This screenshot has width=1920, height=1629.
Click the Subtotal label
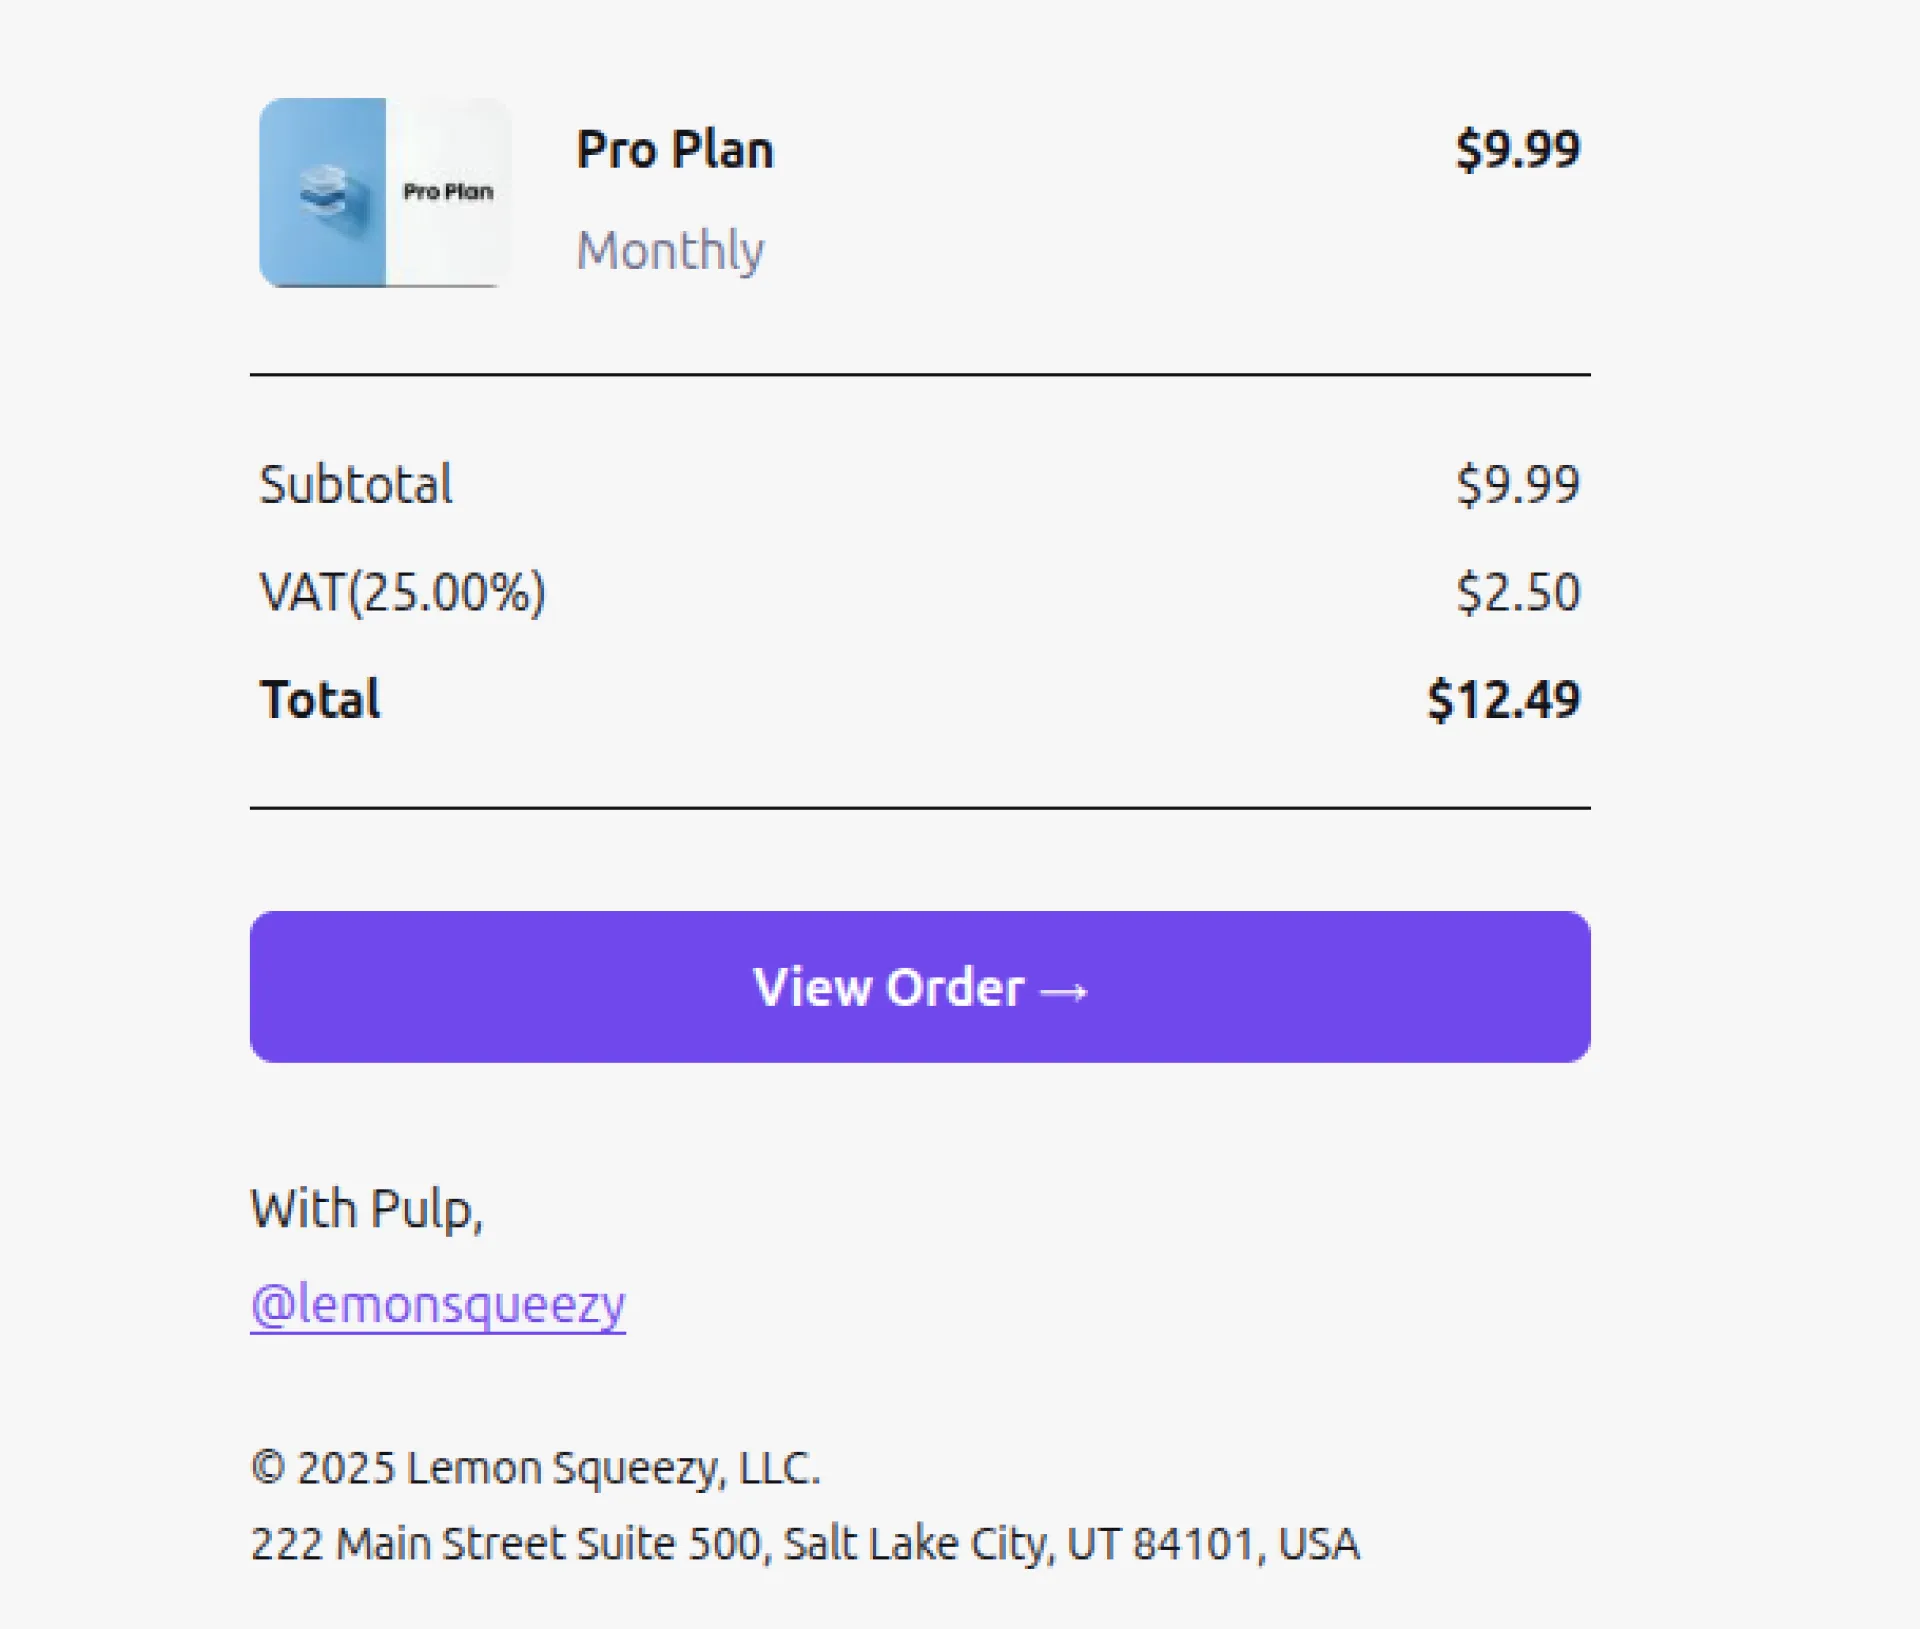tap(356, 485)
